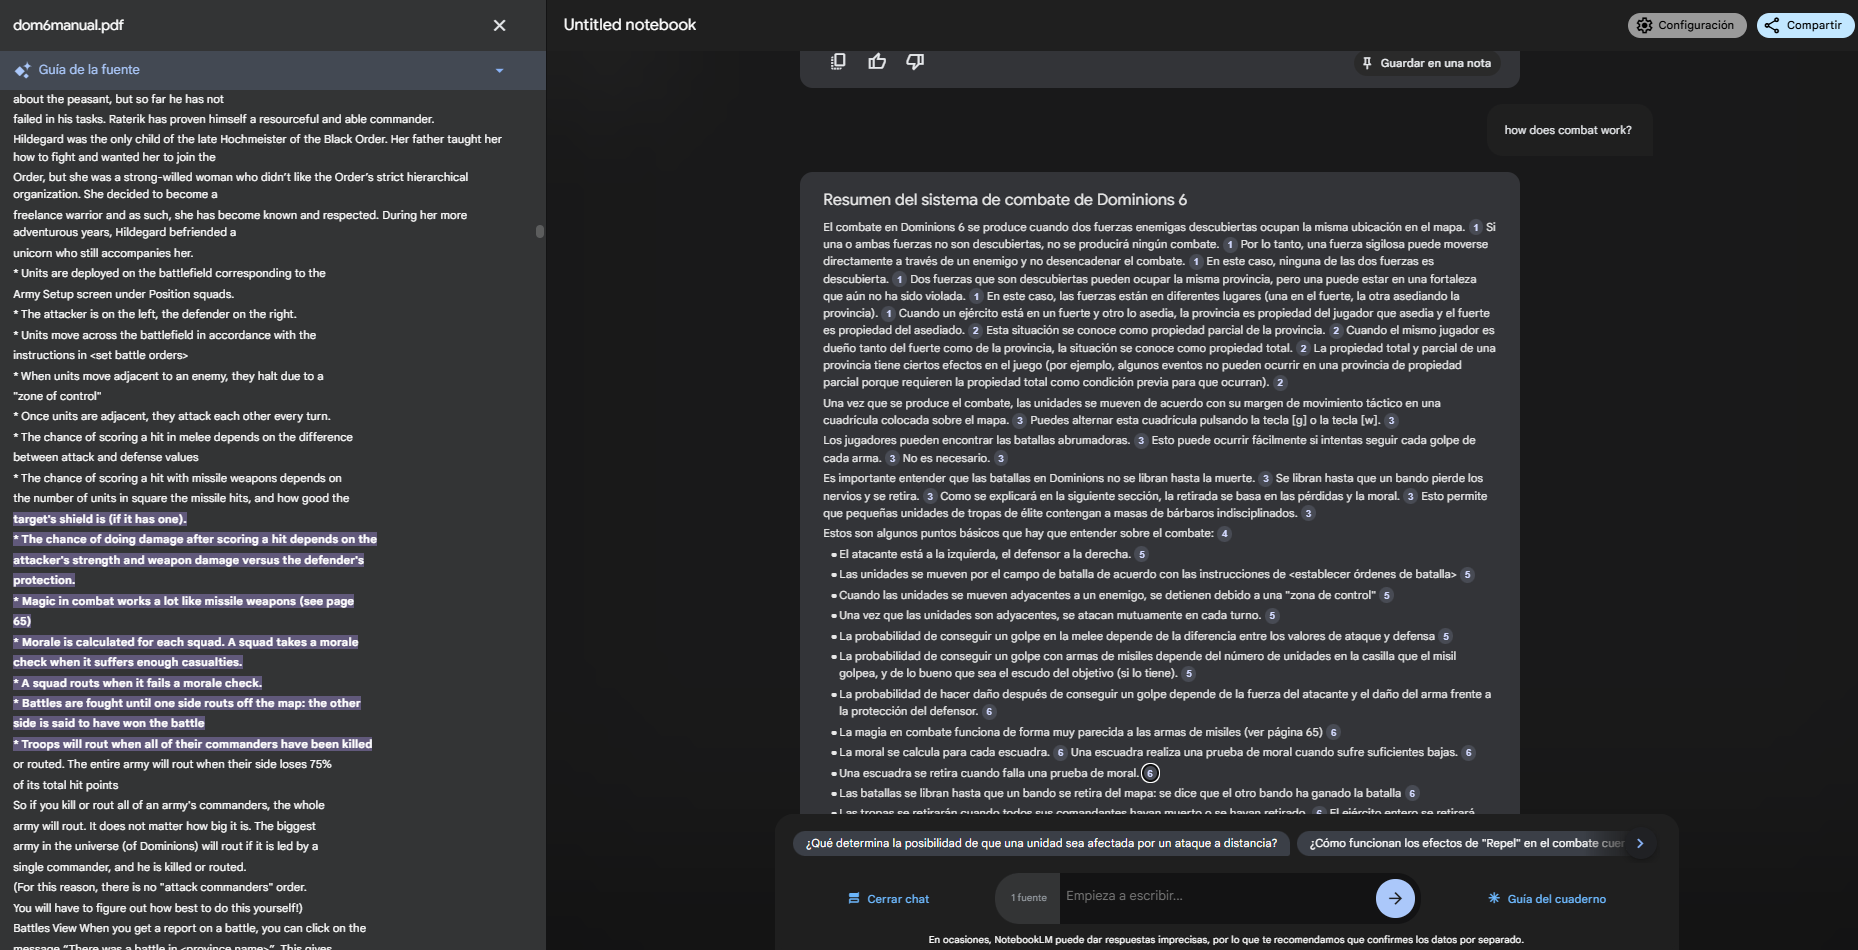This screenshot has width=1858, height=950.
Task: Click the dom6manual.pdf file title
Action: tap(69, 25)
